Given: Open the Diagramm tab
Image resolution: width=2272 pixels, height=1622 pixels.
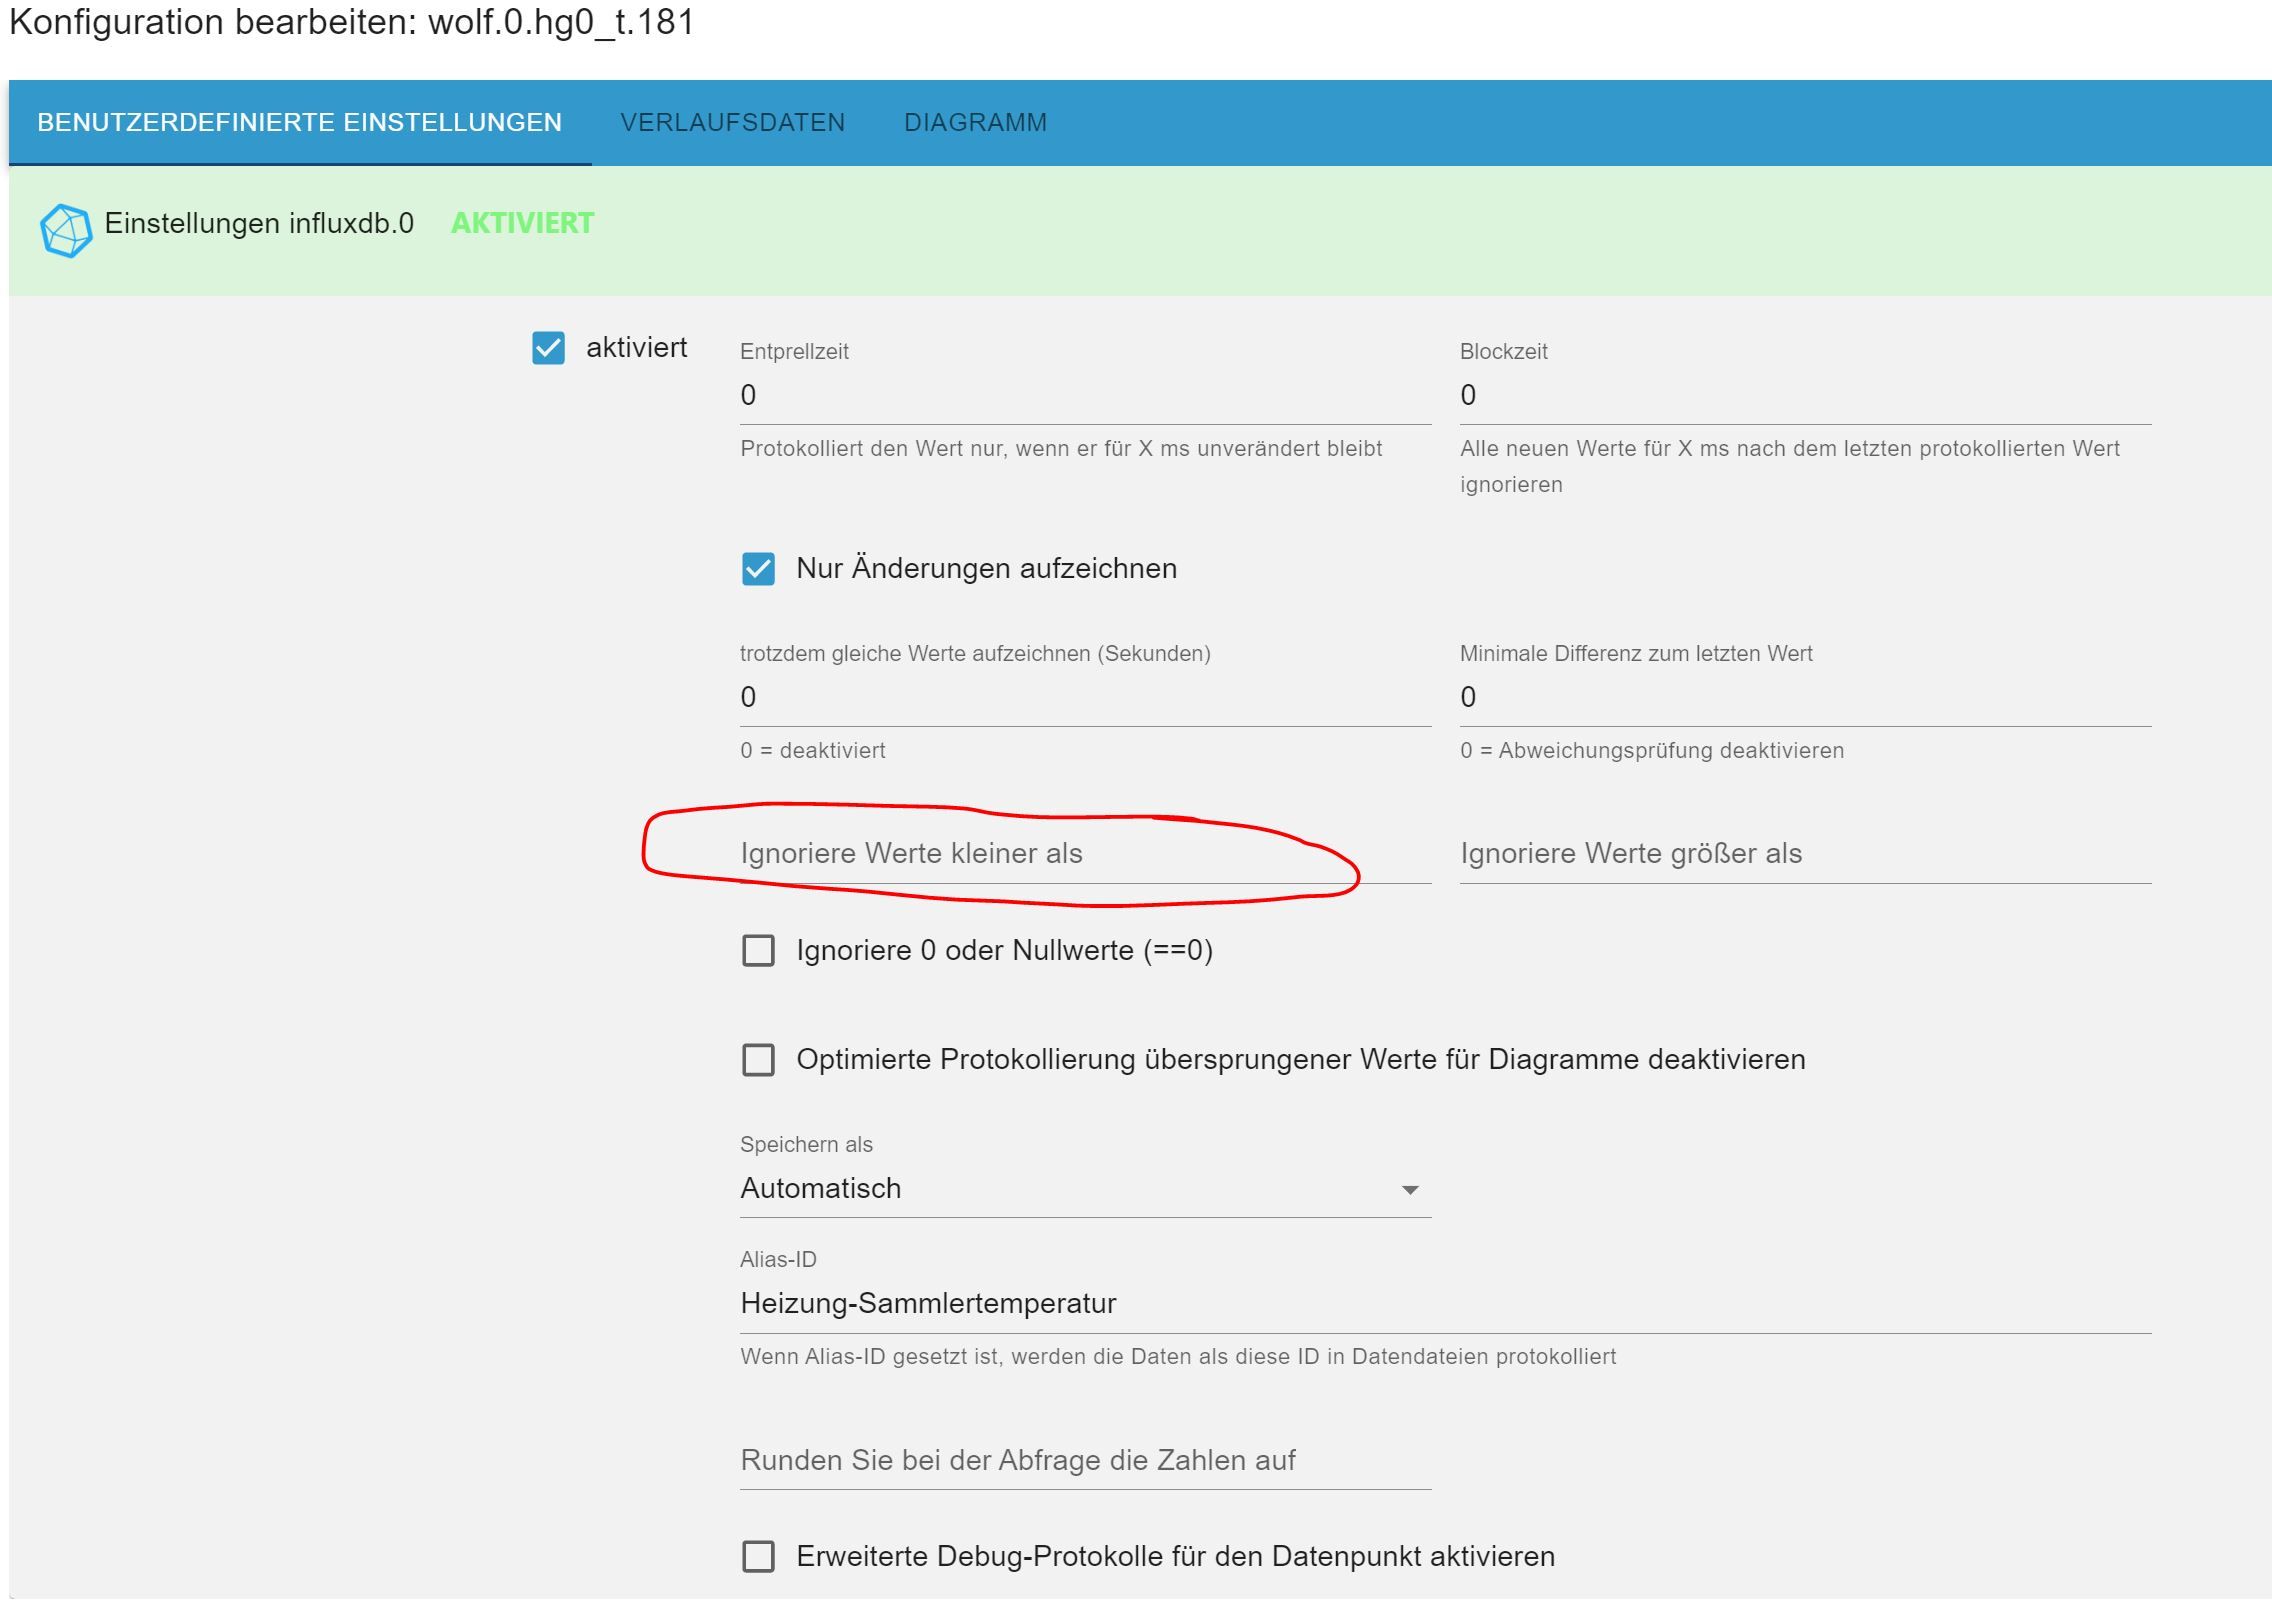Looking at the screenshot, I should (975, 123).
